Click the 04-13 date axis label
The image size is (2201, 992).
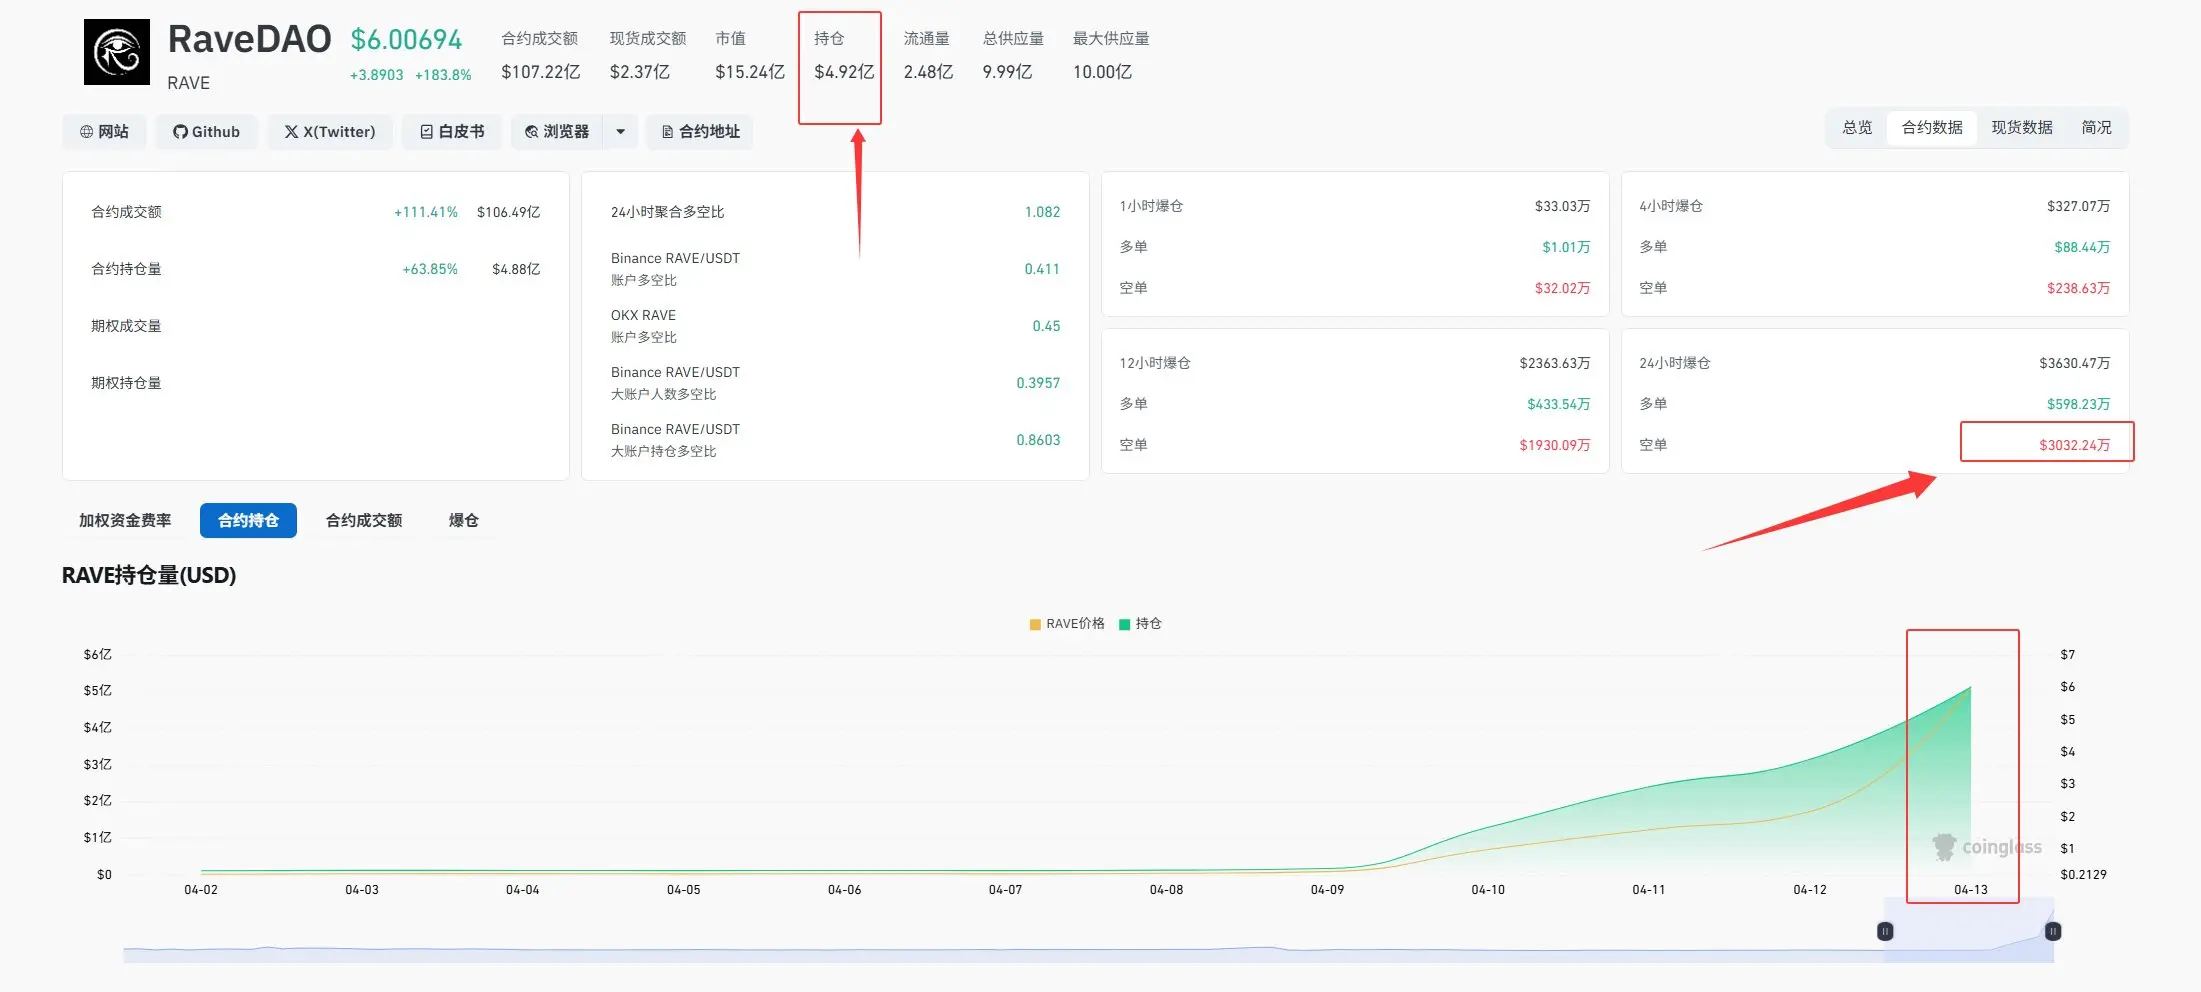point(1971,890)
